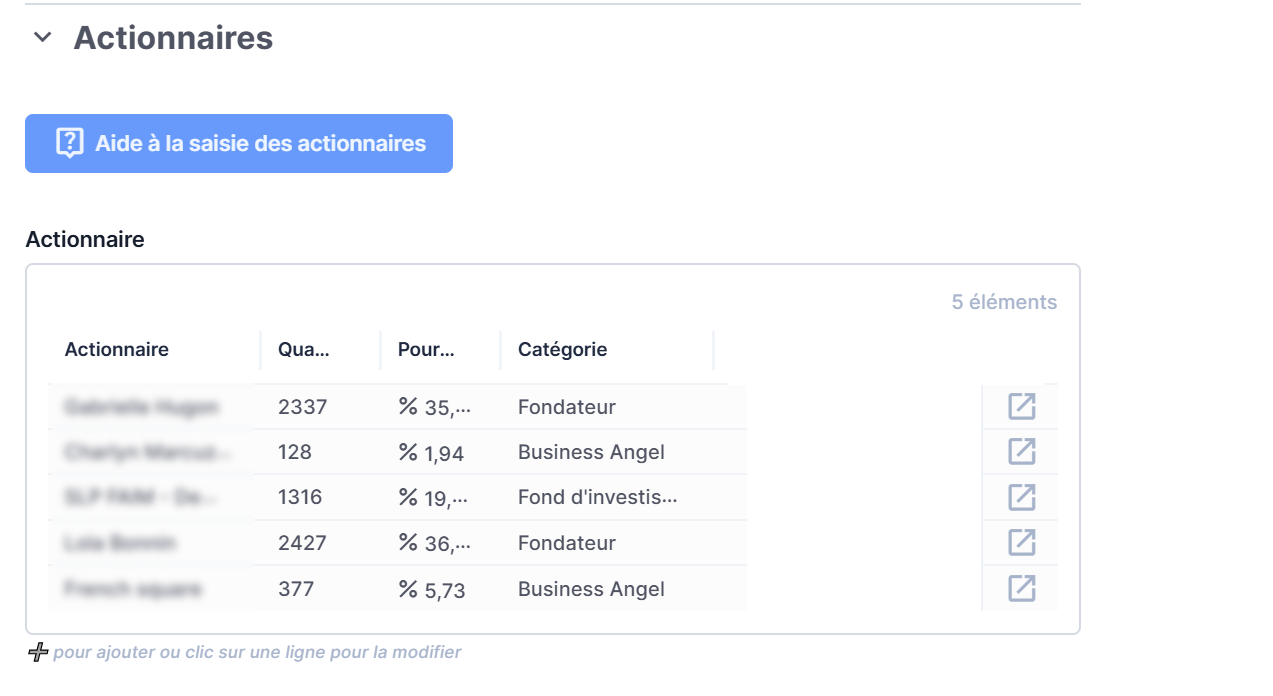Sort by the Actionnaire column header
The width and height of the screenshot is (1273, 696).
tap(116, 349)
